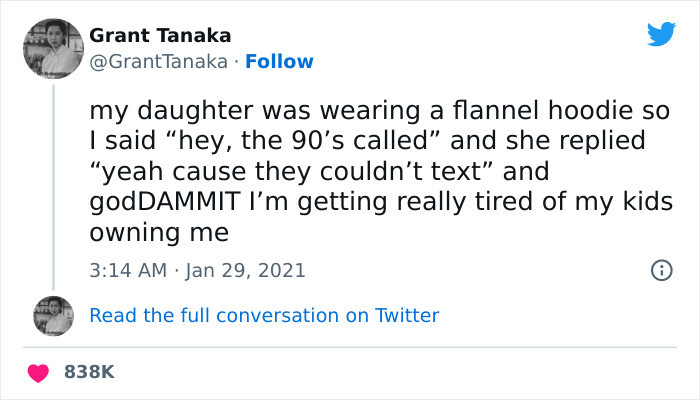
Task: Read the full conversation on Twitter
Action: (264, 315)
